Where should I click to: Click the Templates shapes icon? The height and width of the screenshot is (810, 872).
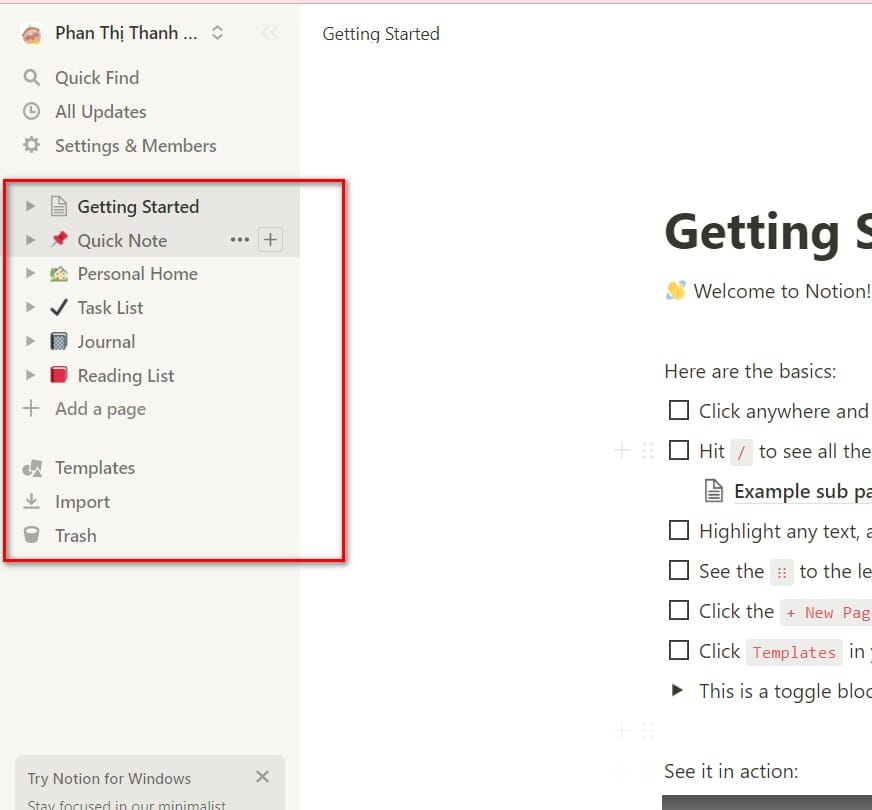32,468
